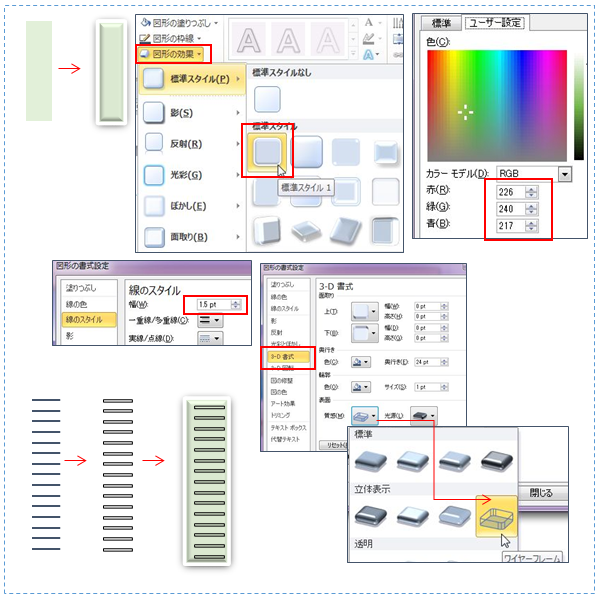Click the 奥行き 24 pt depth field
600x600 pixels.
[x=427, y=362]
